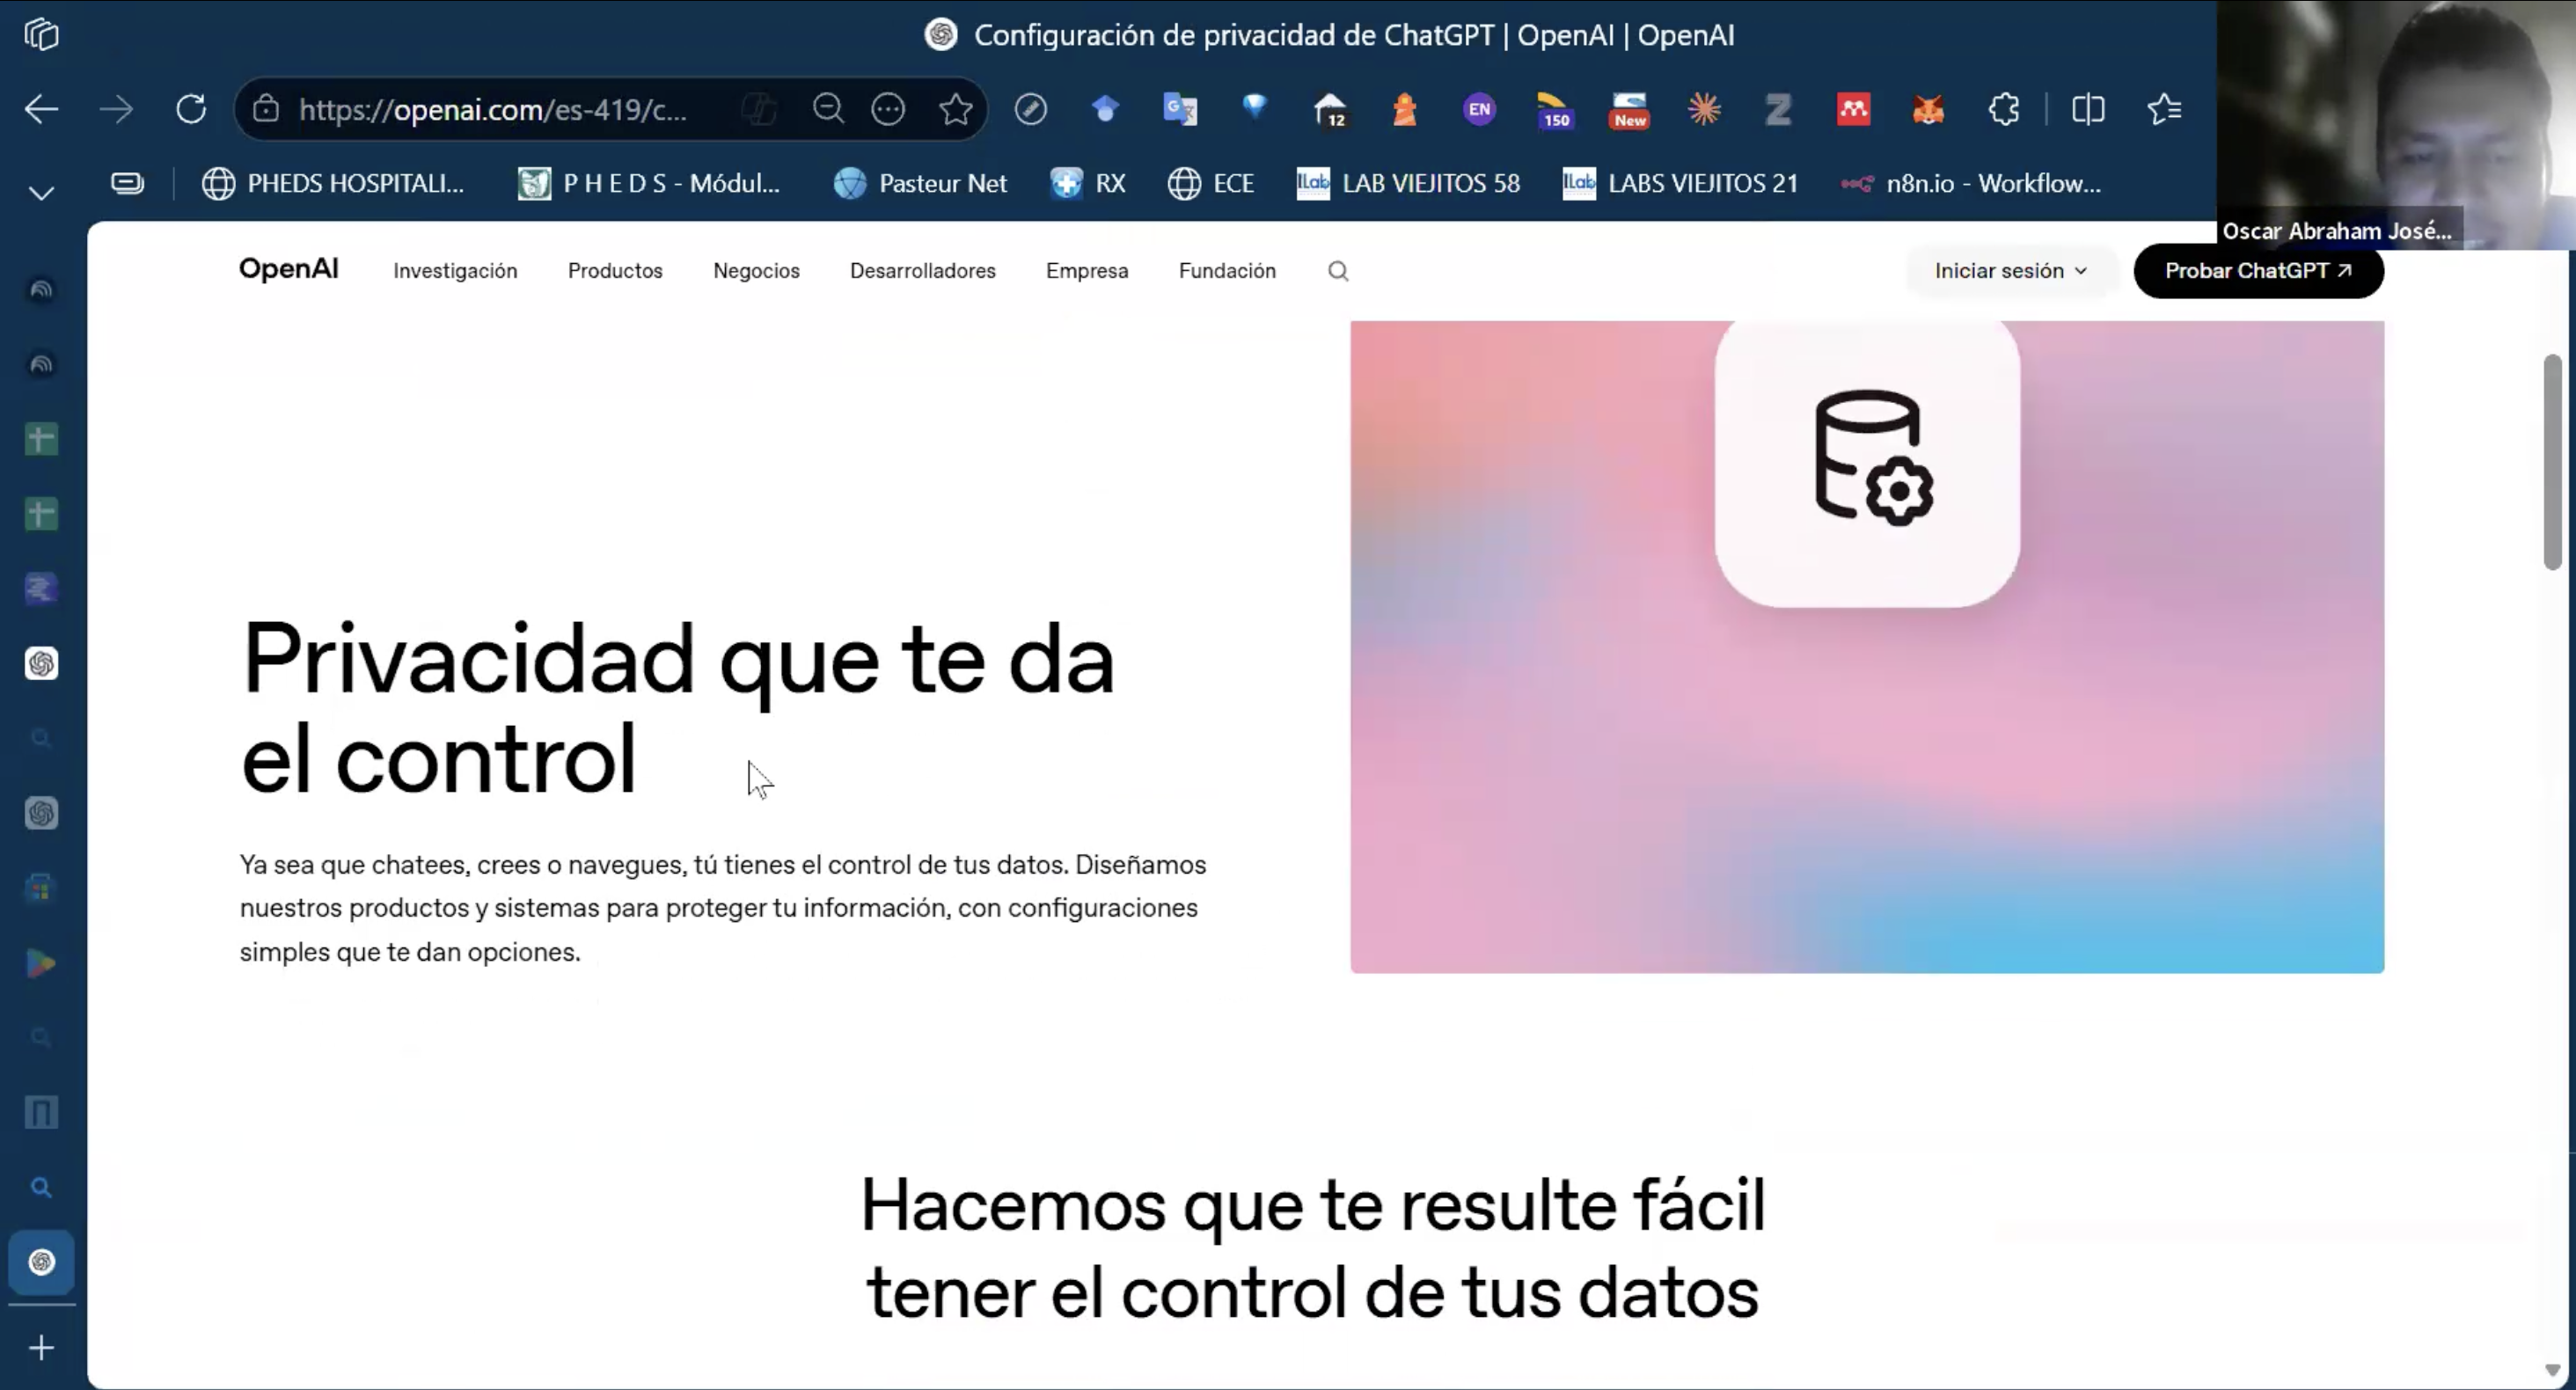
Task: Click the paragraph starting "Ya sea que chatees"
Action: [x=723, y=908]
